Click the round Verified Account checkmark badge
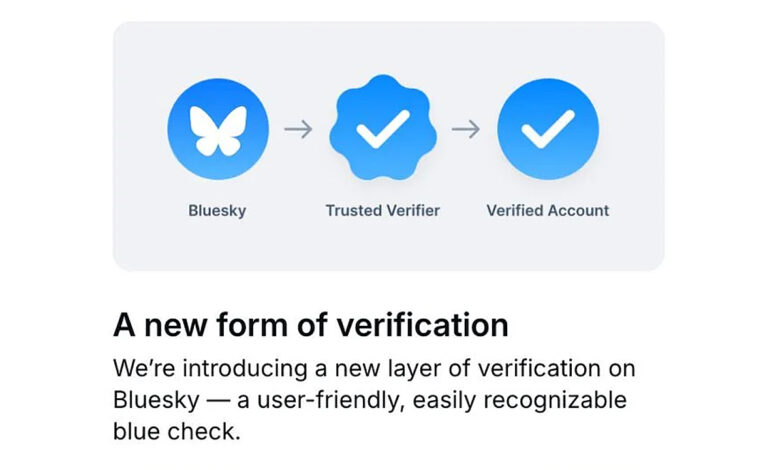Screen dimensions: 780x470 (548, 129)
